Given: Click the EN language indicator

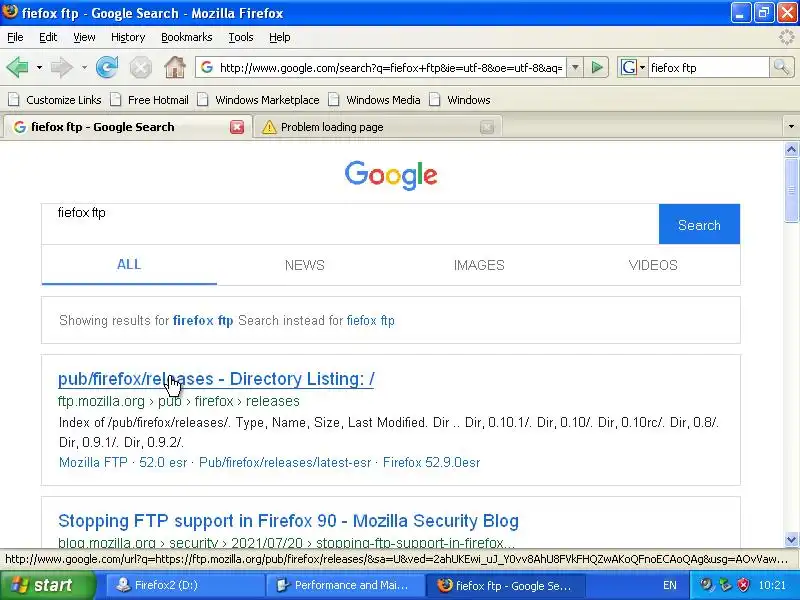Looking at the screenshot, I should (x=670, y=585).
